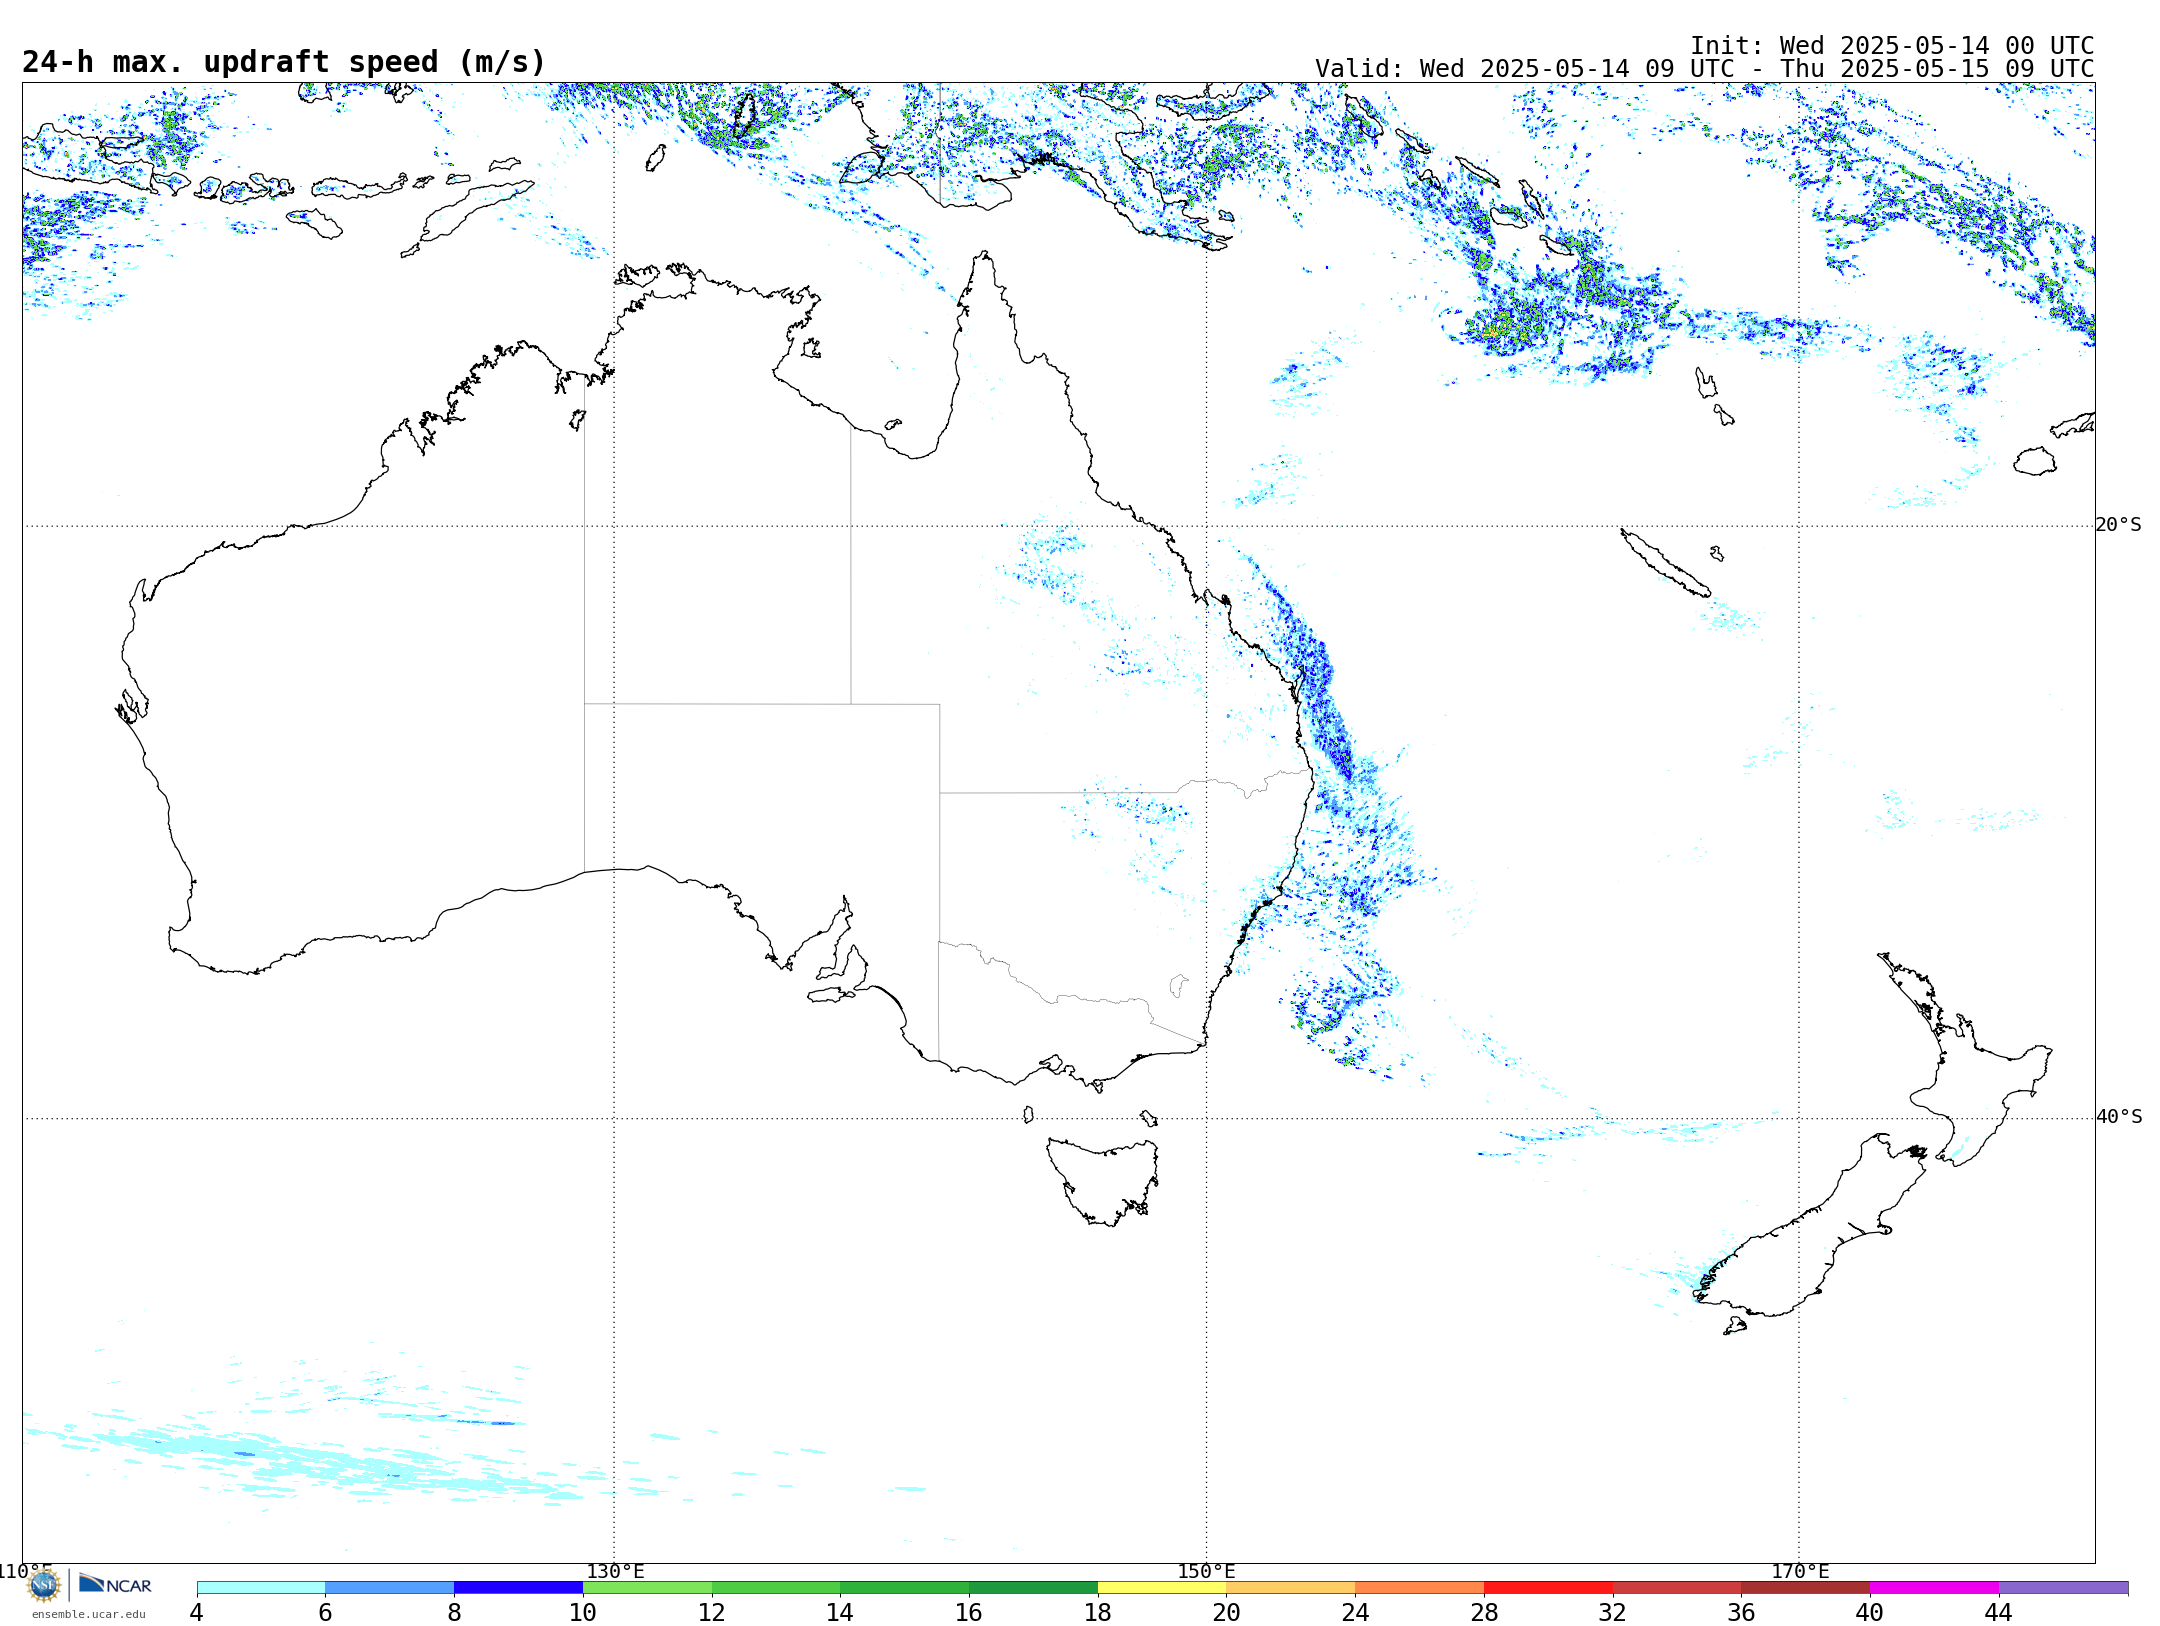Click the colorbar tick label "32"
The height and width of the screenshot is (1626, 2160).
coord(1613,1613)
